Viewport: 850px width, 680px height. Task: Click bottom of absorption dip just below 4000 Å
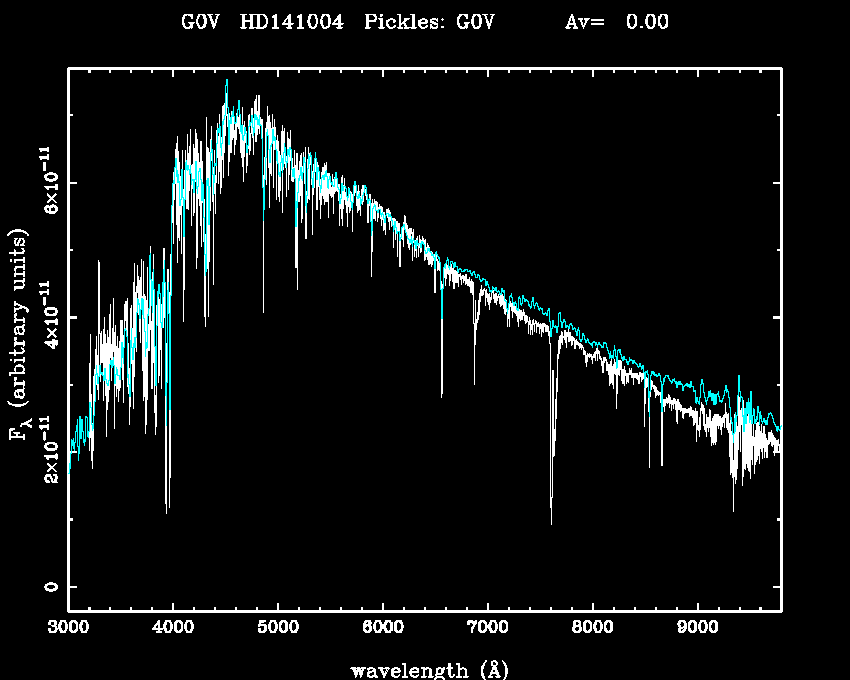tap(167, 510)
